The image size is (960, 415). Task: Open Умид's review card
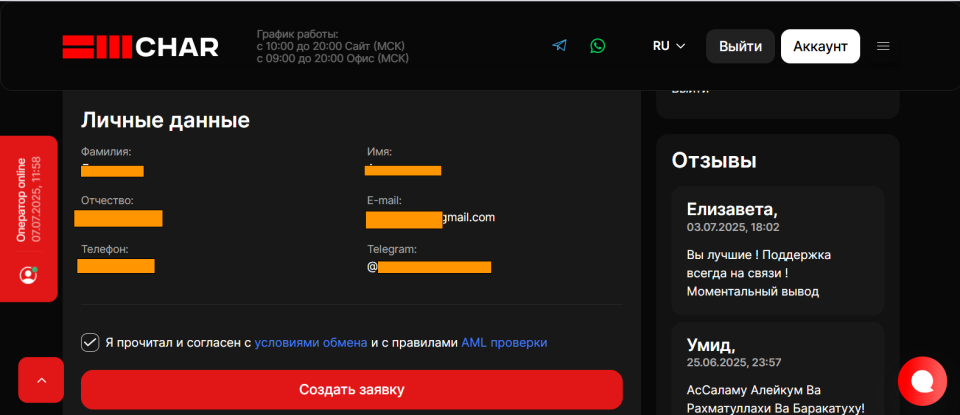(x=778, y=368)
